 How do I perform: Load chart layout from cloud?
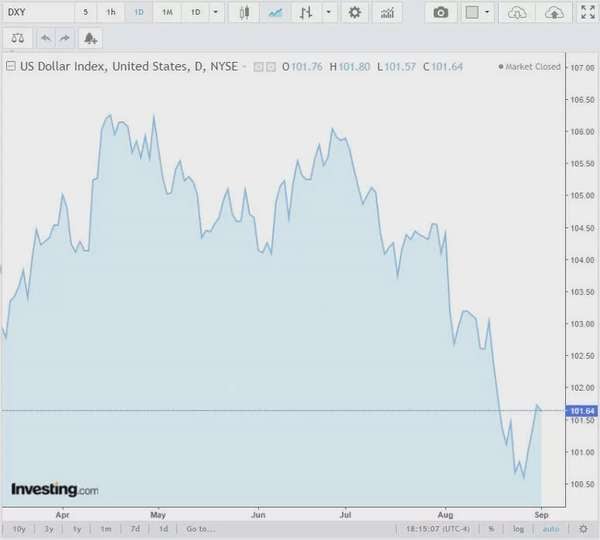[517, 13]
